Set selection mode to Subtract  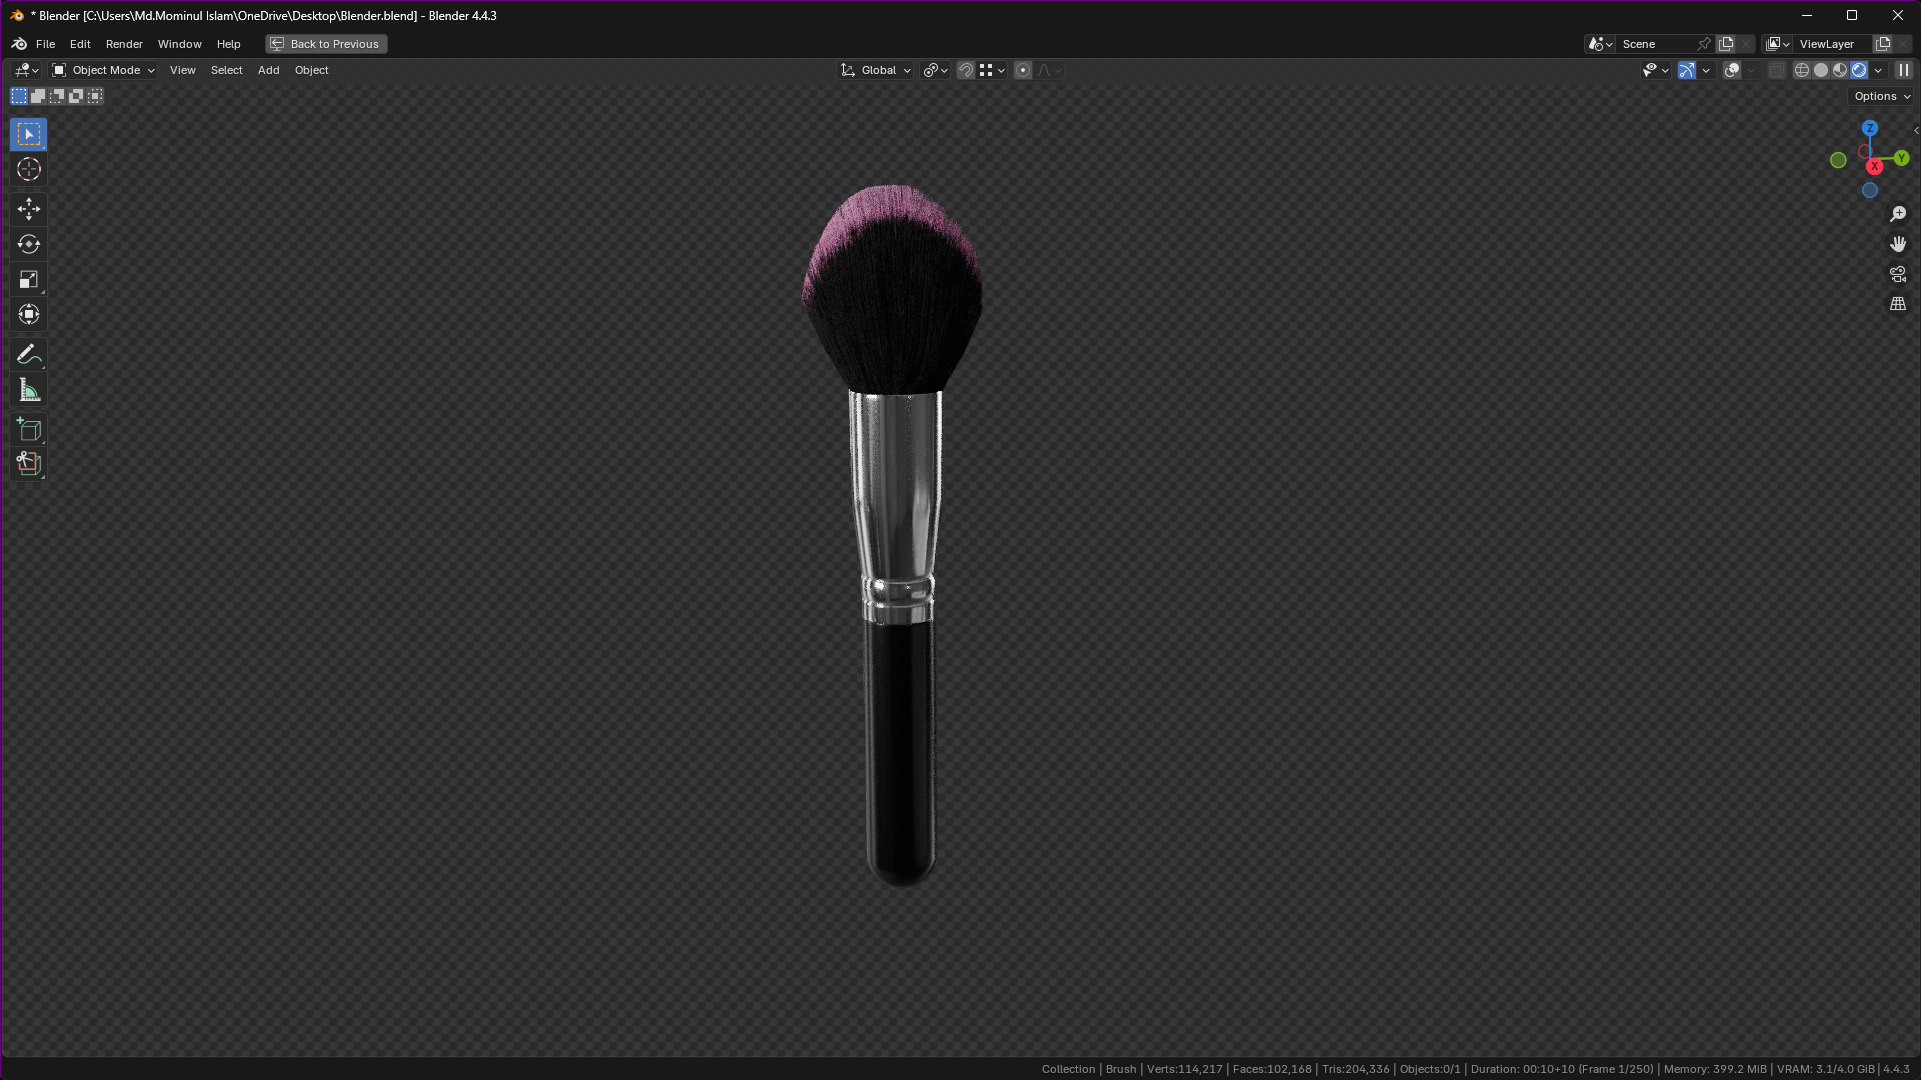(57, 96)
